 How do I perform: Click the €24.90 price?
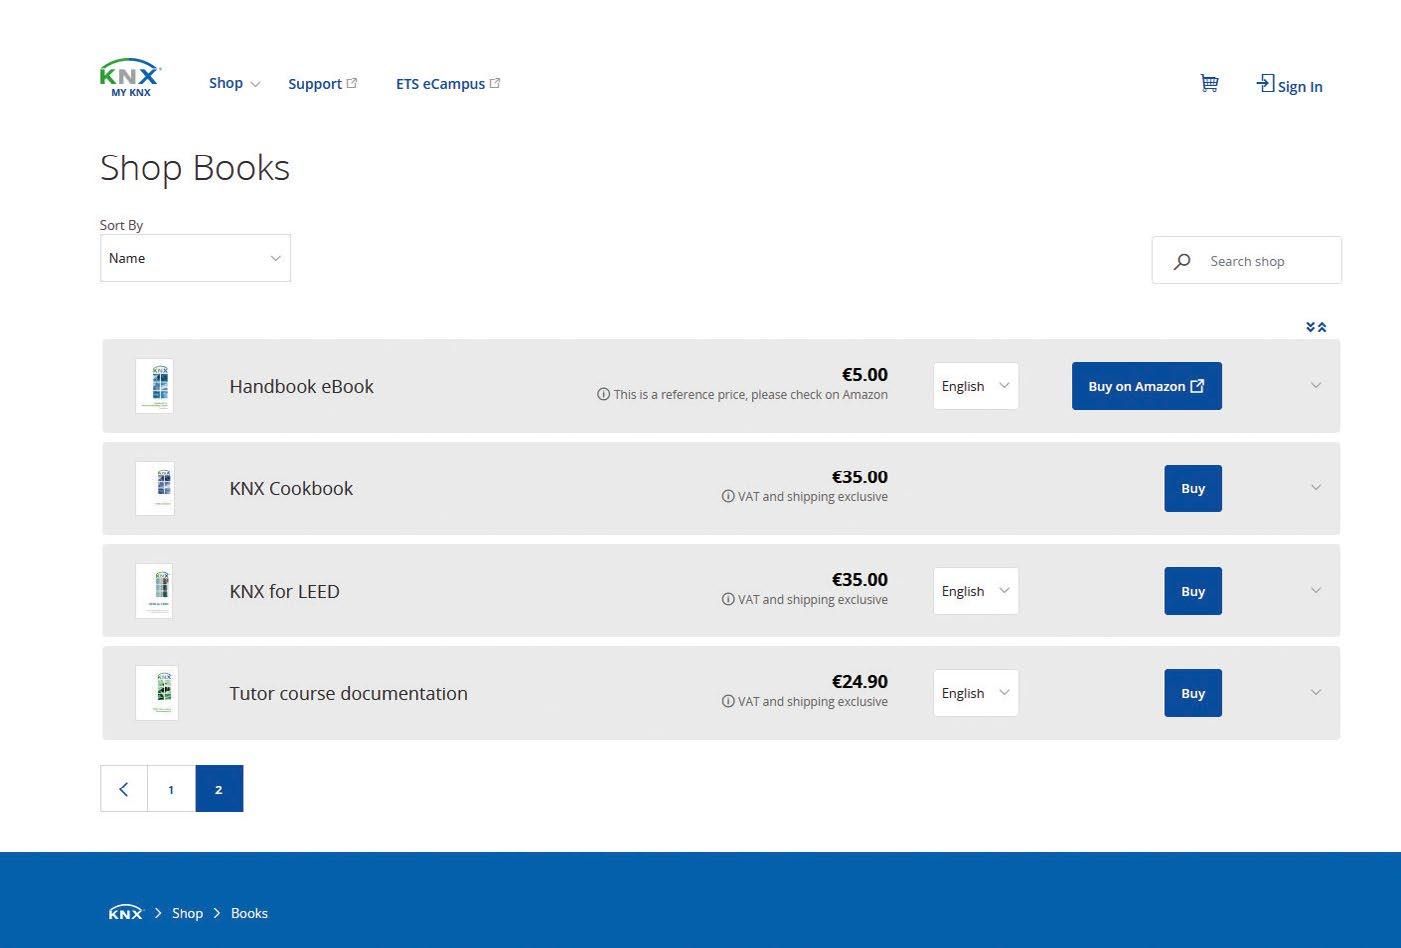click(x=859, y=682)
